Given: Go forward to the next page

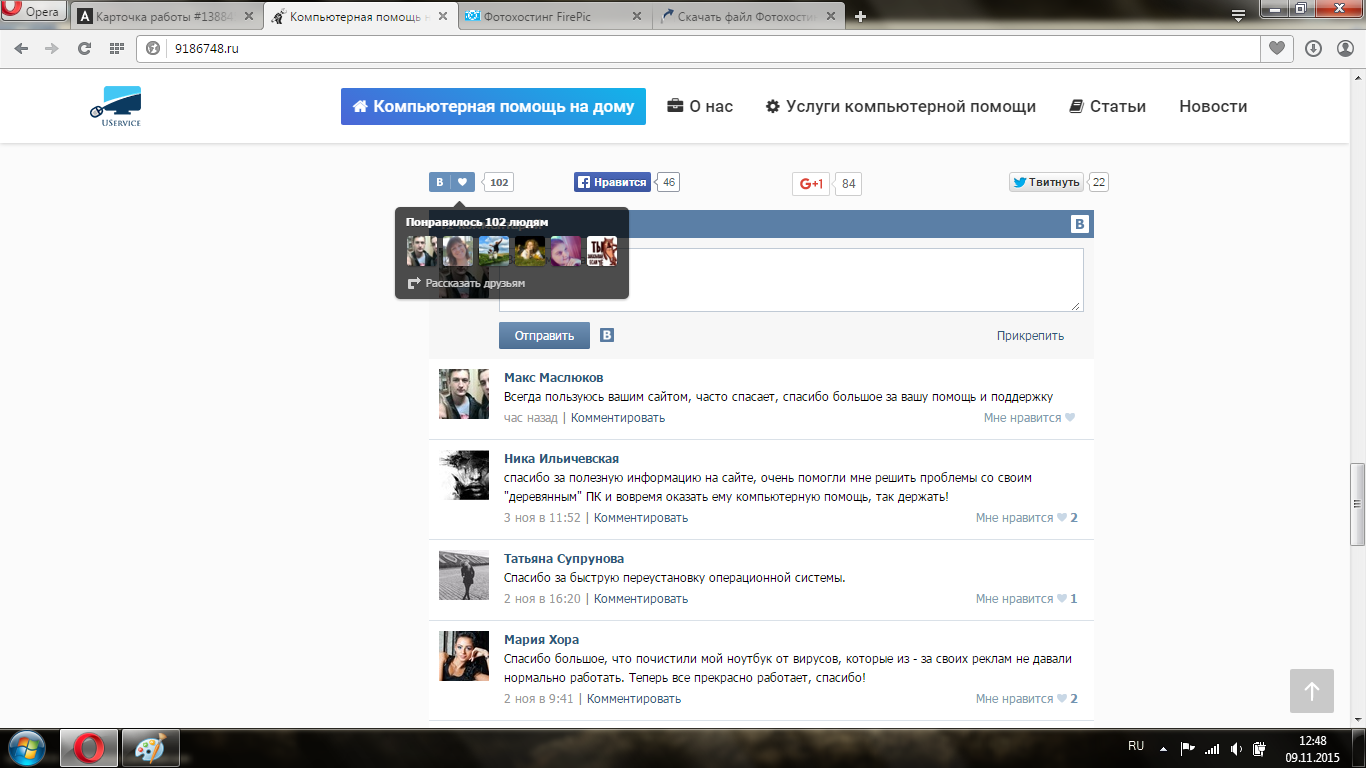Looking at the screenshot, I should click(x=52, y=48).
